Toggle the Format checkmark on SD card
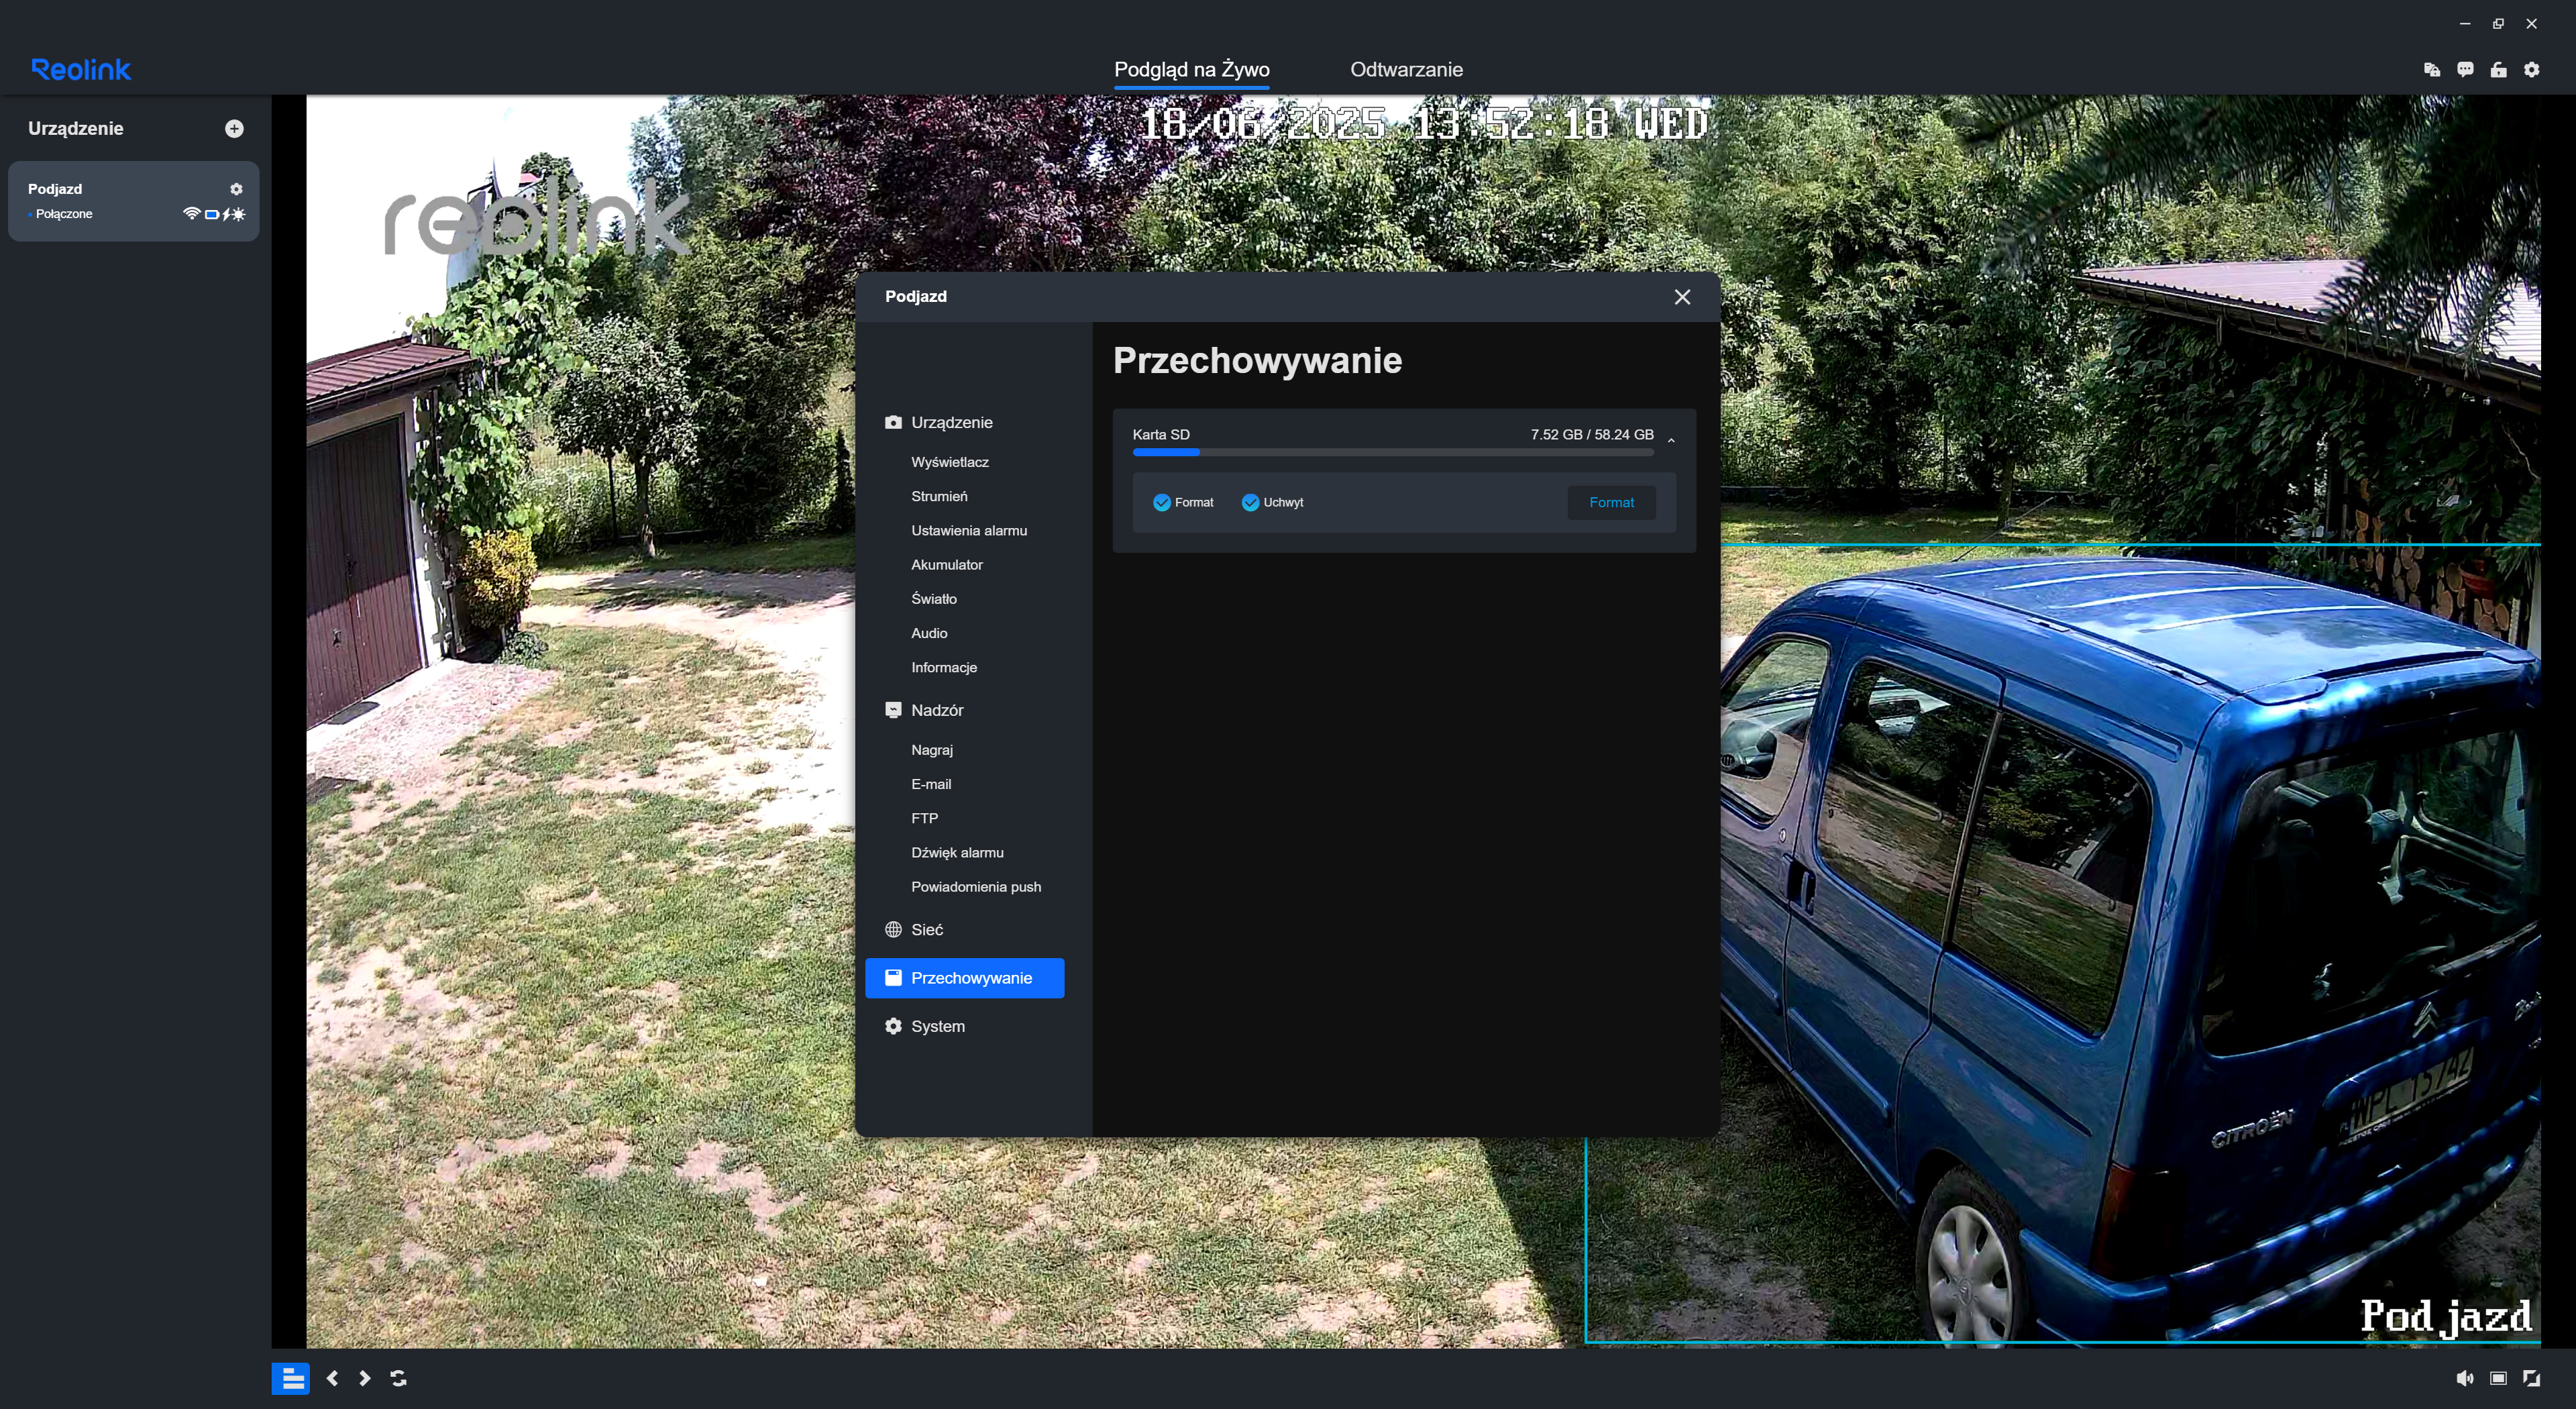Viewport: 2576px width, 1409px height. click(1161, 502)
